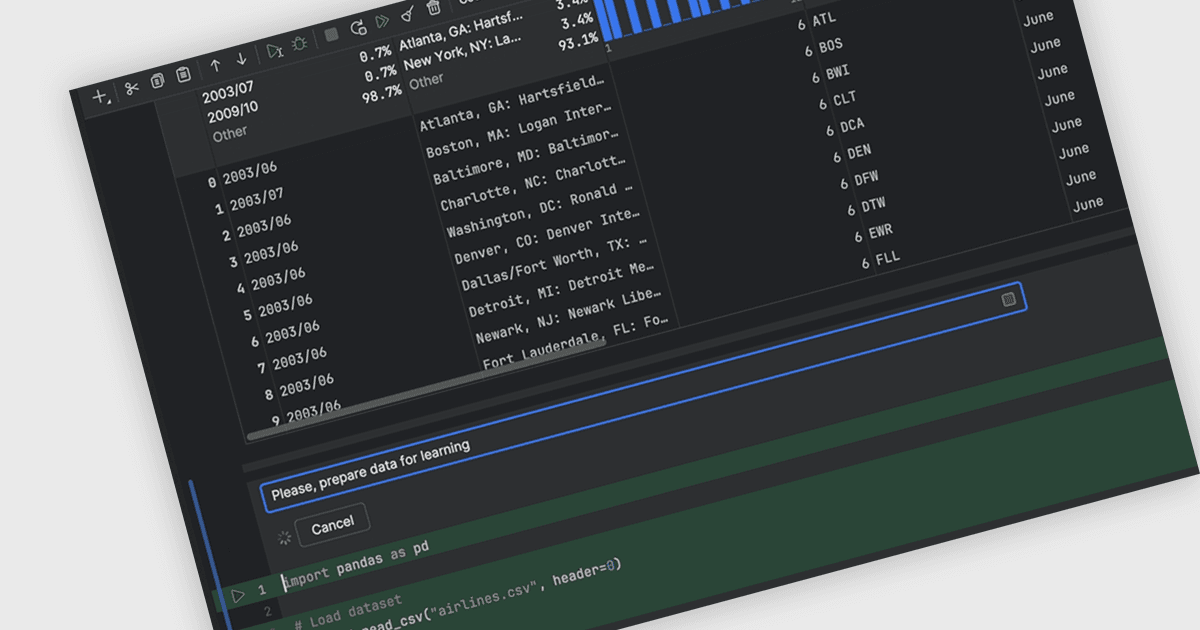Interrupt kernel with the stop square
Viewport: 1200px width, 630px height.
tap(332, 36)
